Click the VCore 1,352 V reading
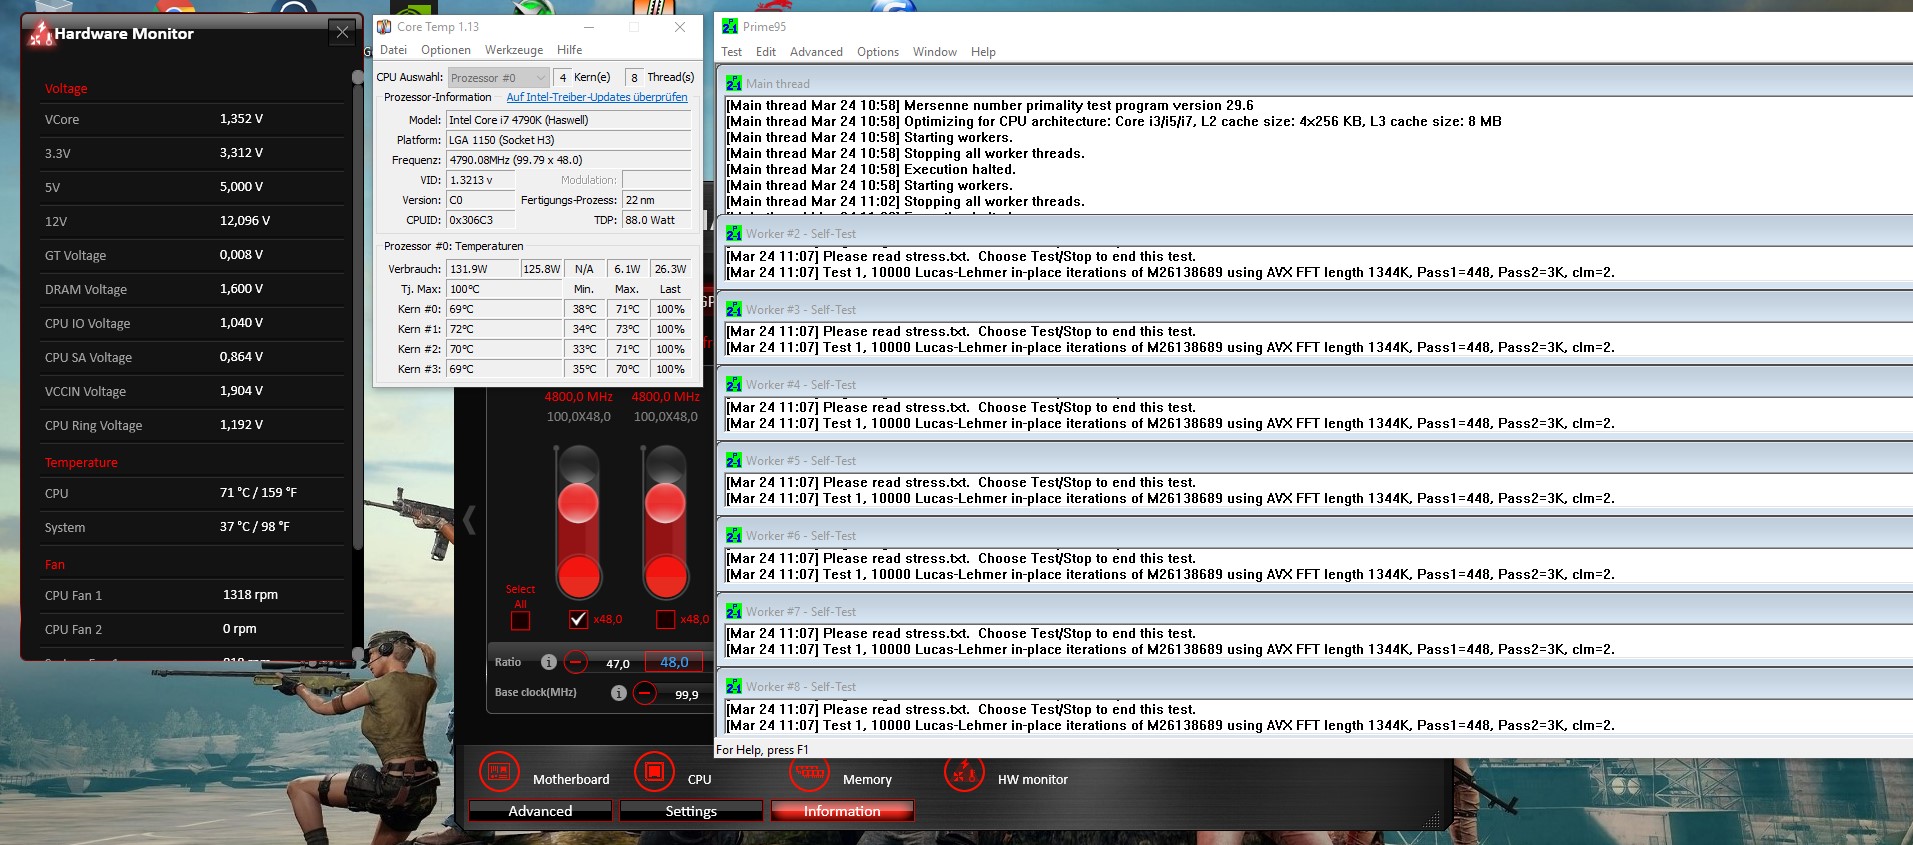 242,119
